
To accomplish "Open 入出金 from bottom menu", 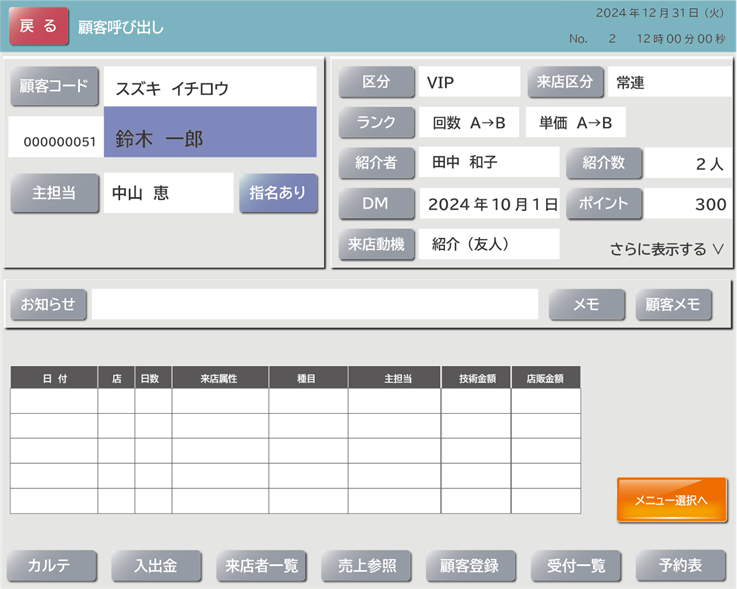I will 157,565.
